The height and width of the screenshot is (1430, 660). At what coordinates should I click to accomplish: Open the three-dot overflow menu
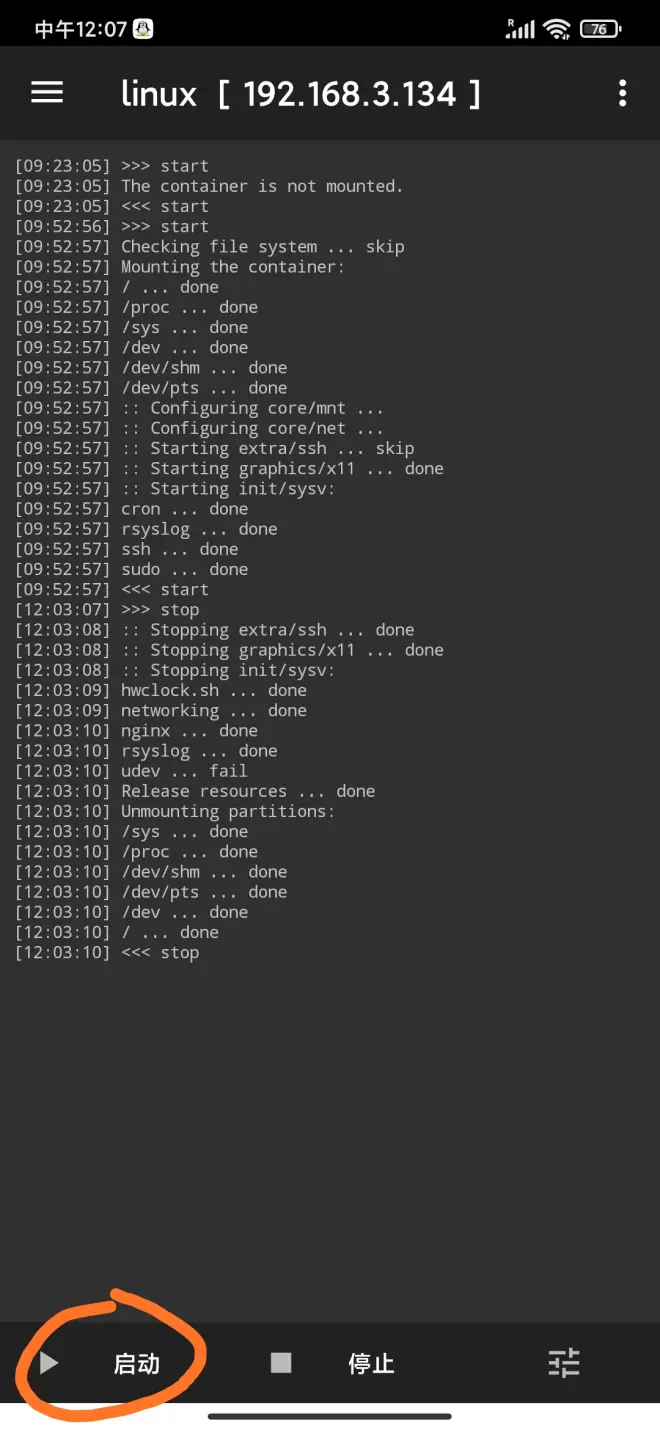622,94
